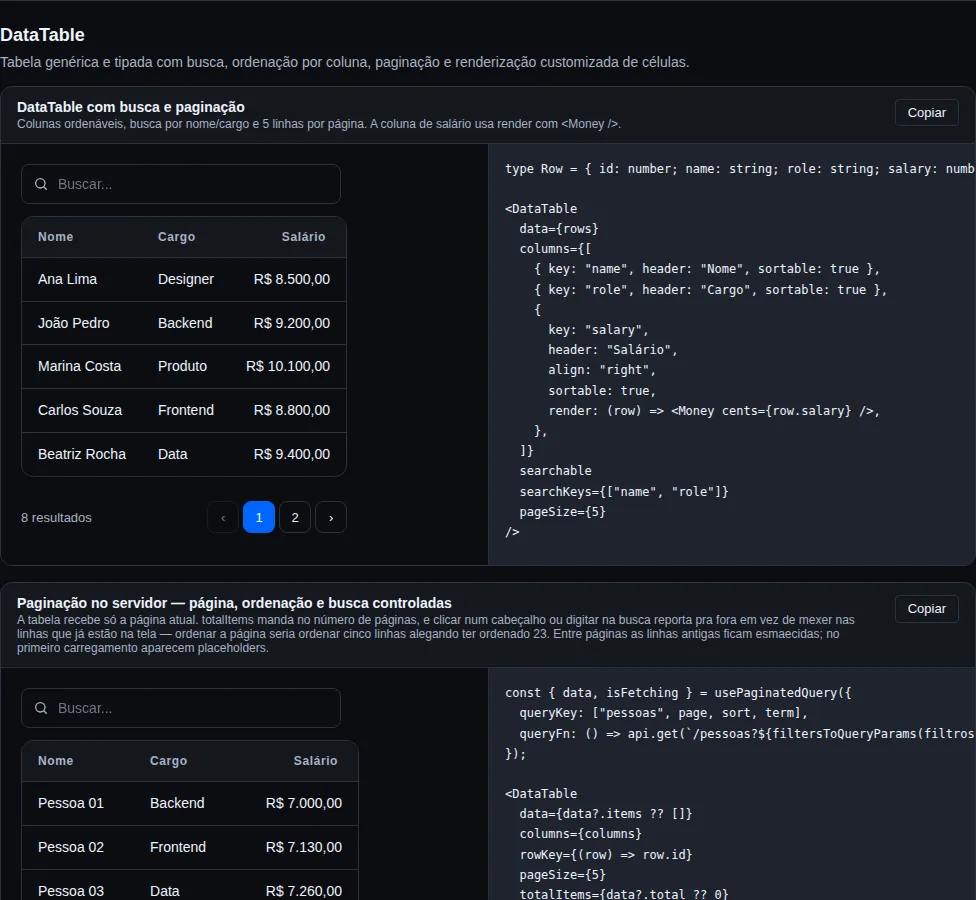Click the Produto cargo cell
This screenshot has height=900, width=976.
coord(182,366)
